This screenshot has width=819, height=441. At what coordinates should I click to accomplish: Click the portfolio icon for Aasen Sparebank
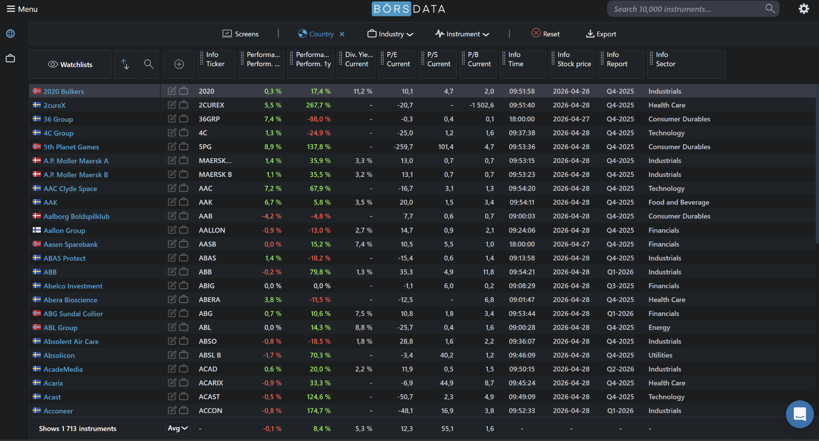point(184,244)
